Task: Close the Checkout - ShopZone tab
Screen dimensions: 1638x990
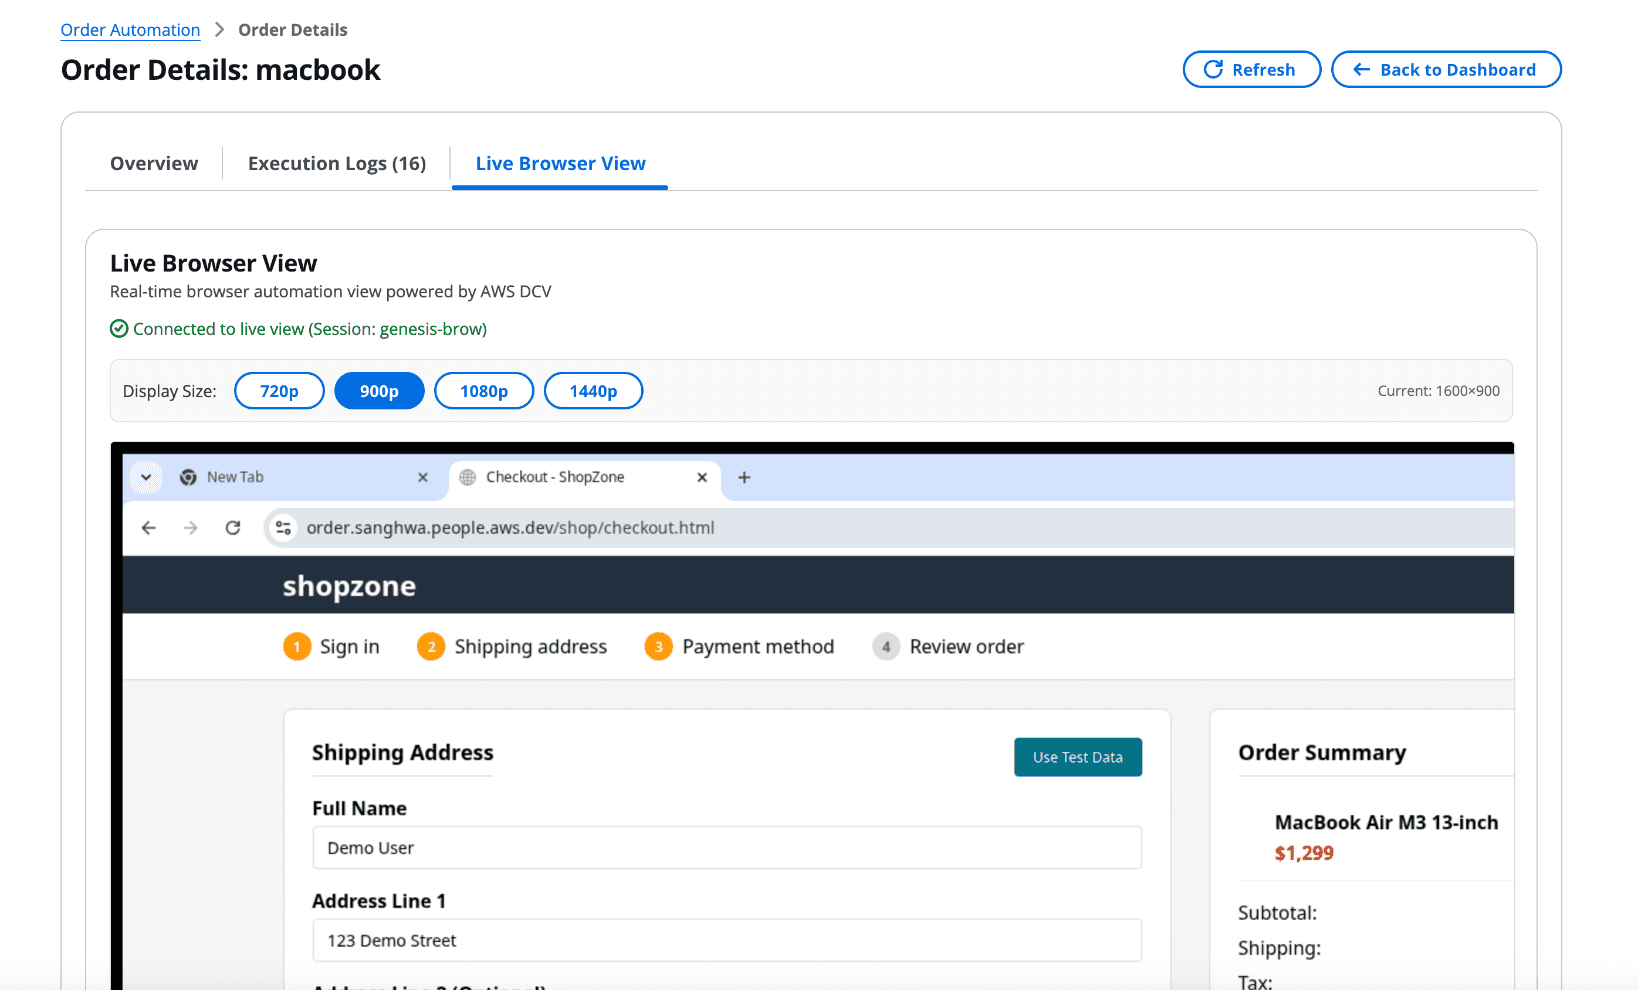Action: (702, 478)
